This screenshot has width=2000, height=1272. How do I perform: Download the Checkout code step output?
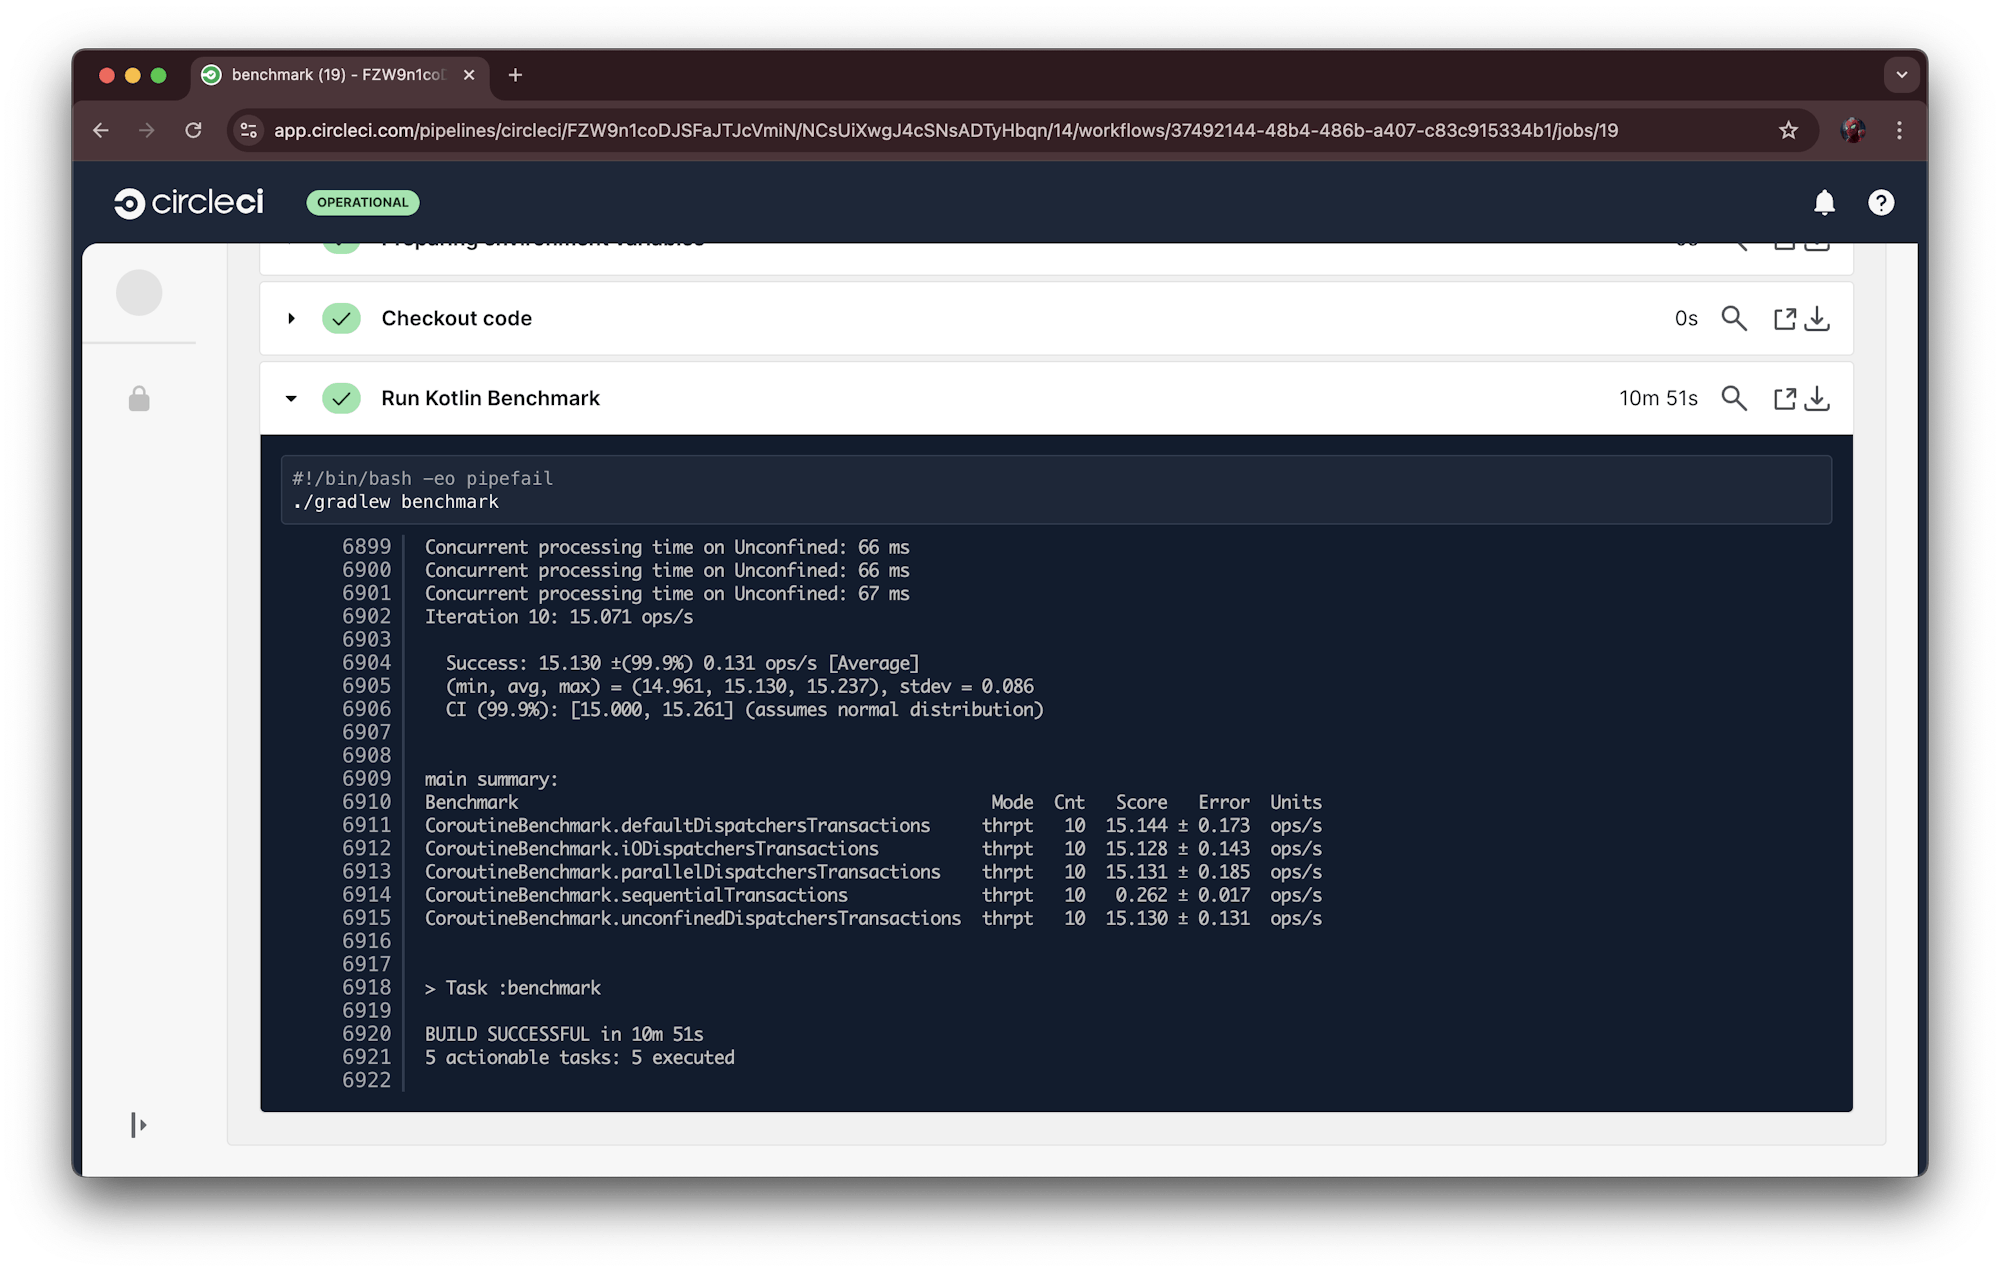coord(1819,318)
